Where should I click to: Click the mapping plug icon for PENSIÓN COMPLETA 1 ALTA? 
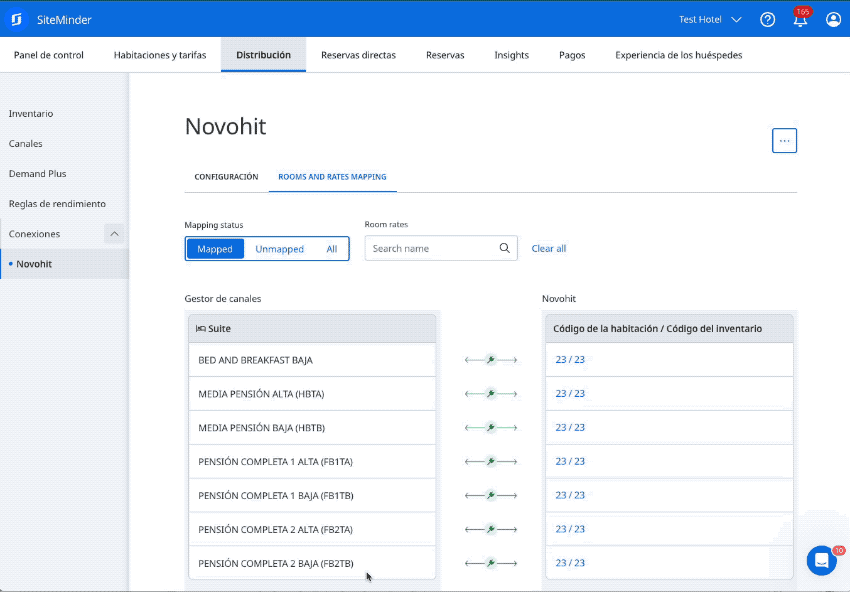pyautogui.click(x=491, y=461)
